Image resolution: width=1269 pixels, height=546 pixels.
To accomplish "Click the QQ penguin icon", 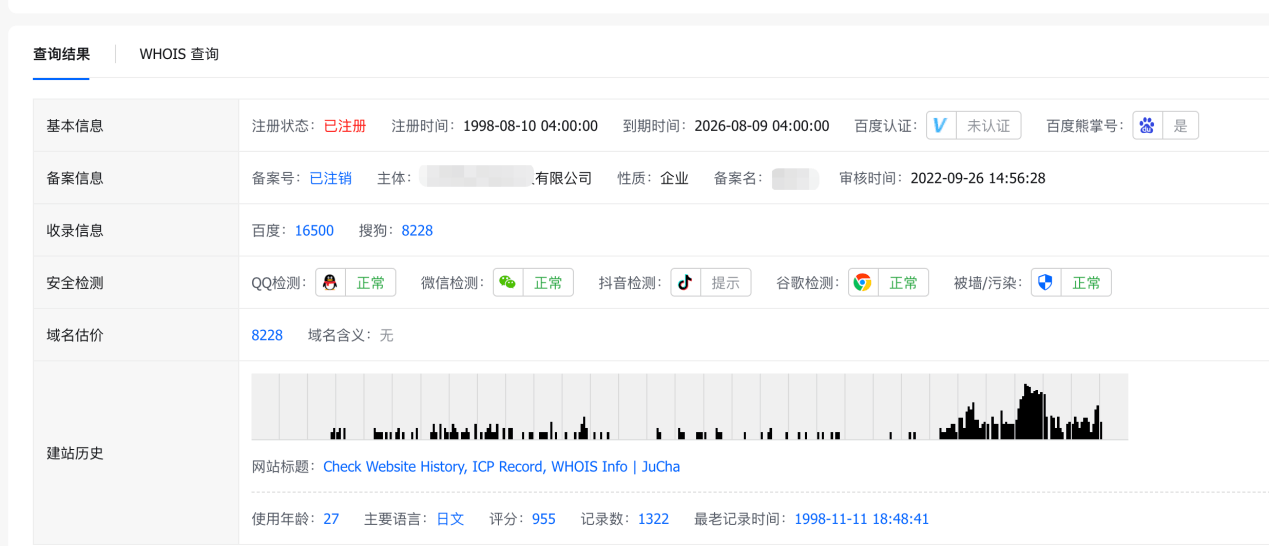I will click(x=330, y=283).
